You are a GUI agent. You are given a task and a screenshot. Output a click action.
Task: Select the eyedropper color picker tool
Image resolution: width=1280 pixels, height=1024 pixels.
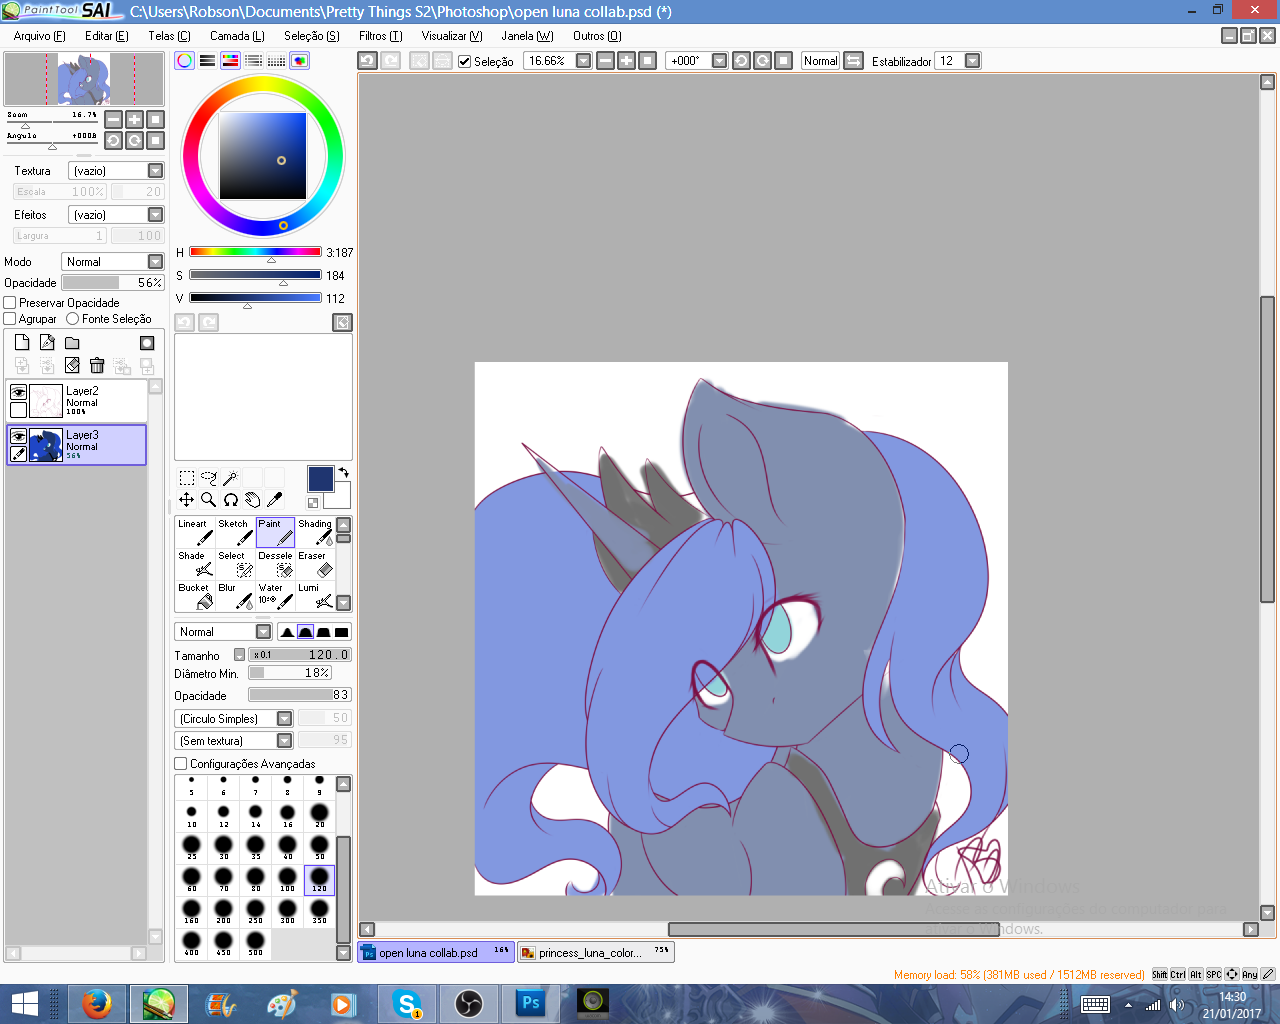coord(274,499)
